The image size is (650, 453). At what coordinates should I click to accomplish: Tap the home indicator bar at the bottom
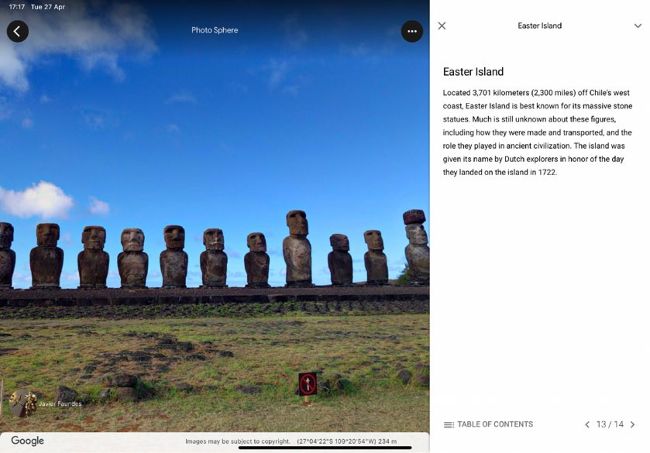click(325, 448)
